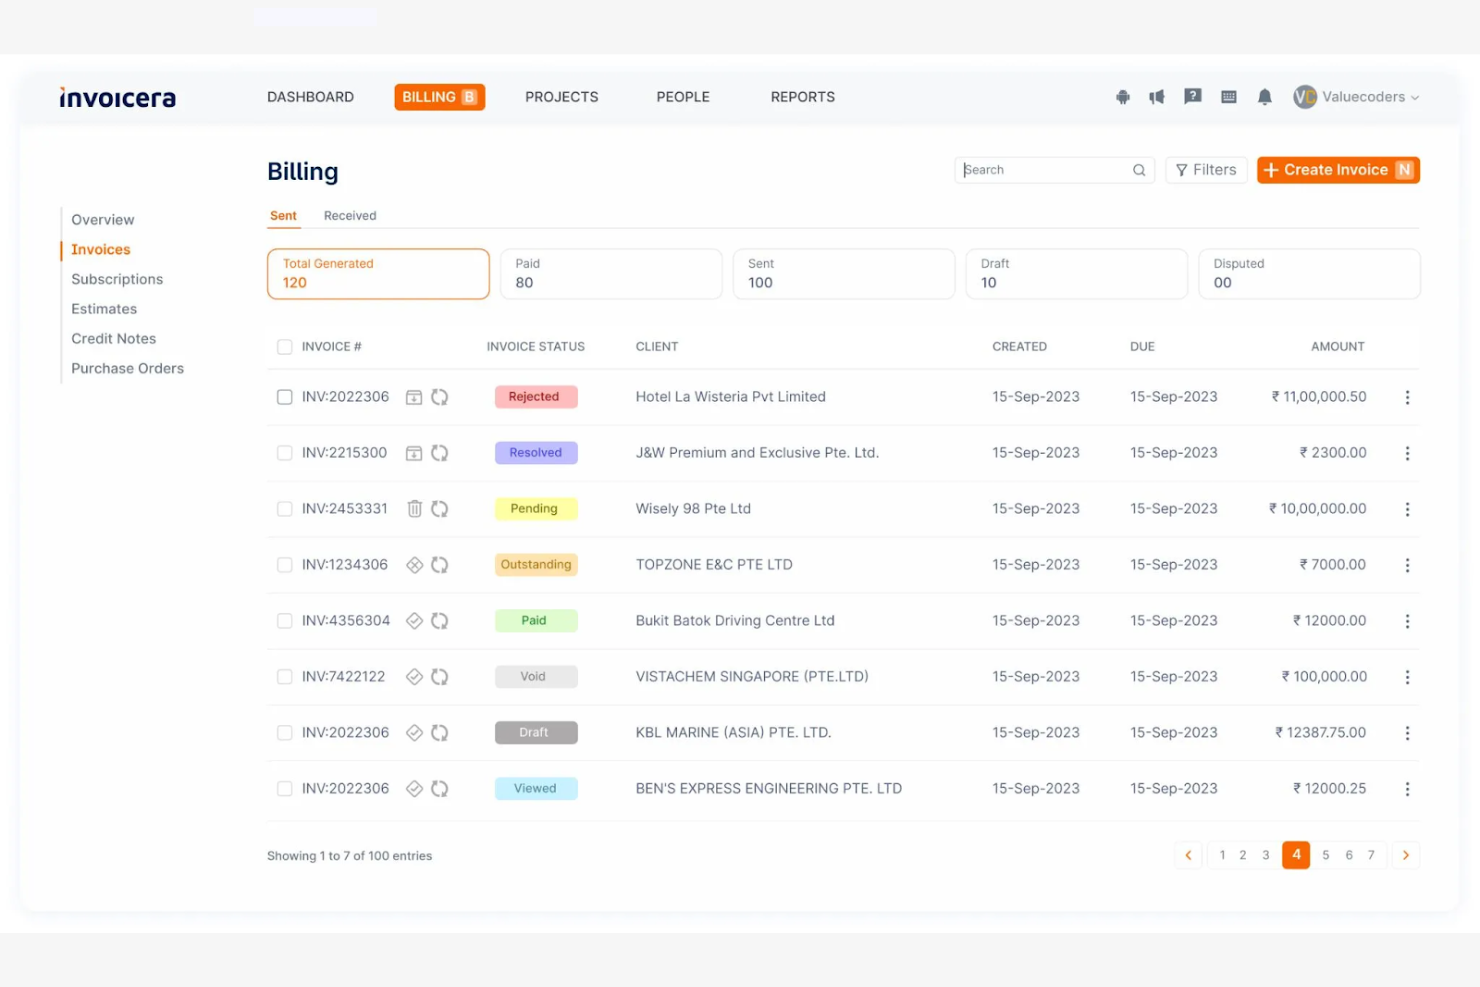Open the notifications bell

coord(1264,97)
